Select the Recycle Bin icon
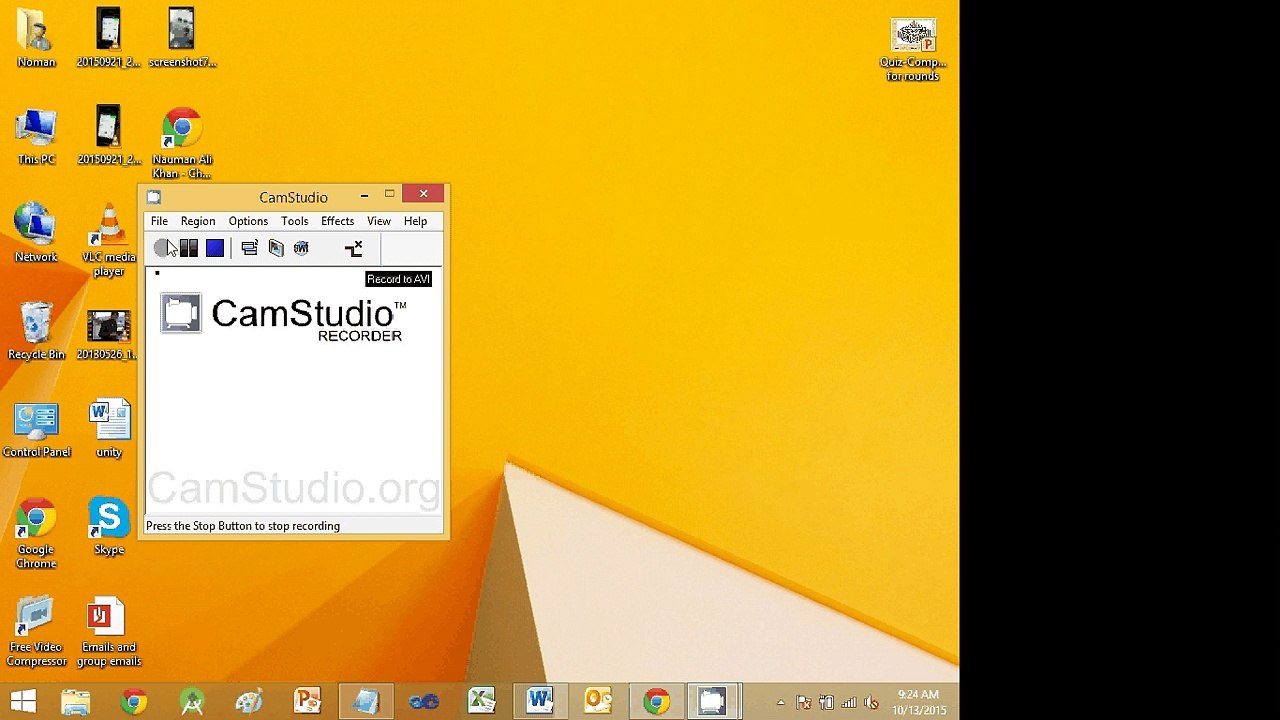Viewport: 1280px width, 720px height. [x=36, y=331]
